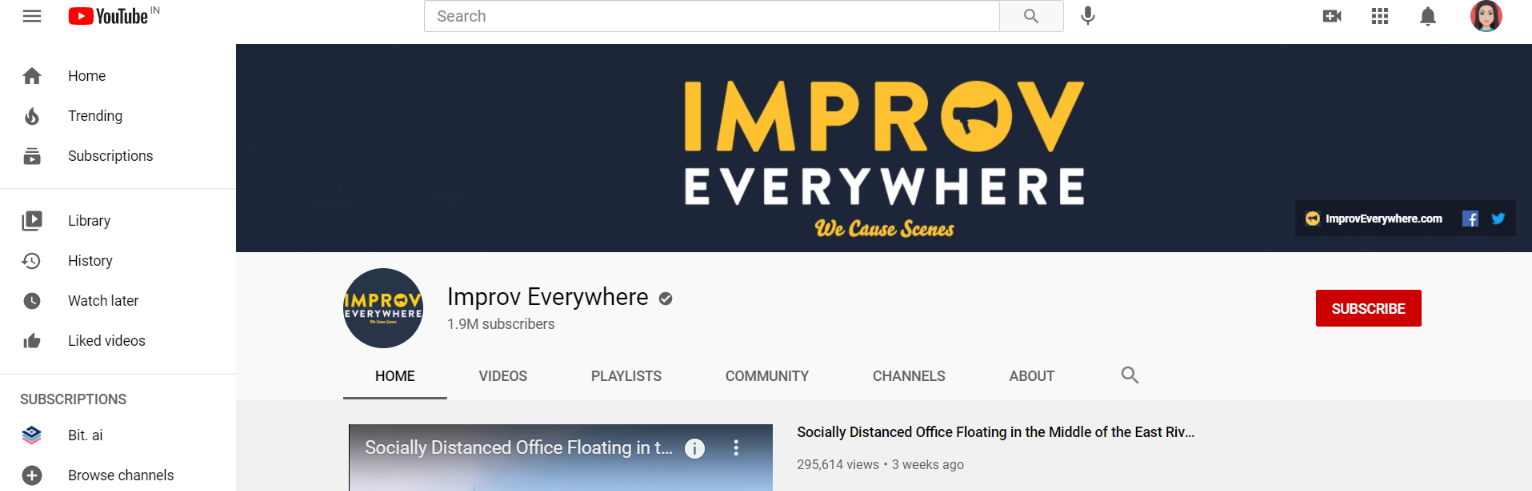Click Trending label in sidebar
This screenshot has height=491, width=1532.
95,116
